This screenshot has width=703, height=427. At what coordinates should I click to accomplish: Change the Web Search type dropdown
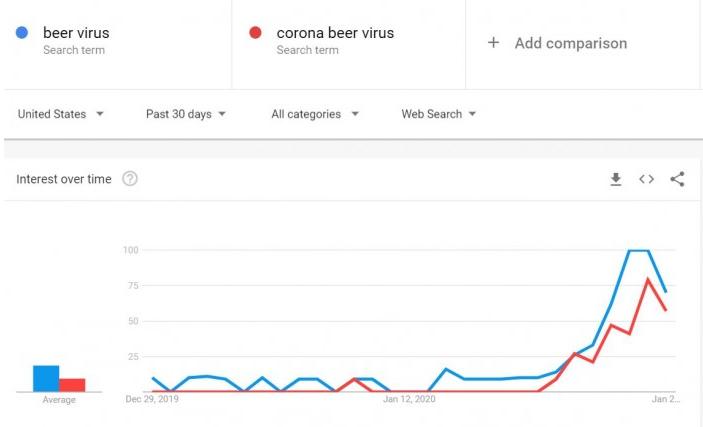point(439,114)
